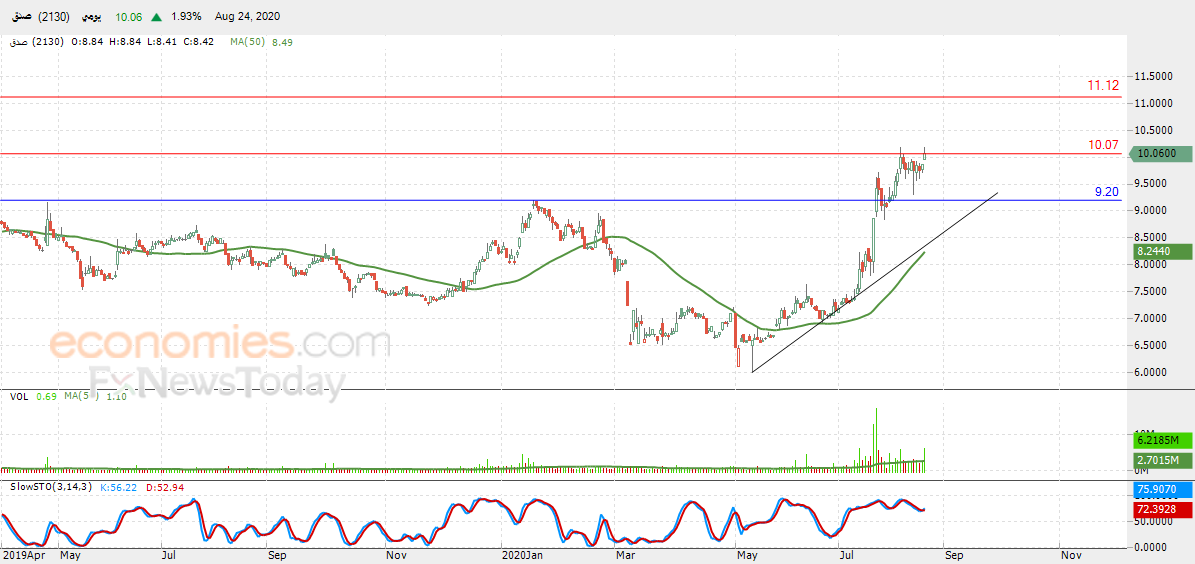The width and height of the screenshot is (1195, 564).
Task: Click the Aug 24, 2020 date label
Action: point(246,16)
